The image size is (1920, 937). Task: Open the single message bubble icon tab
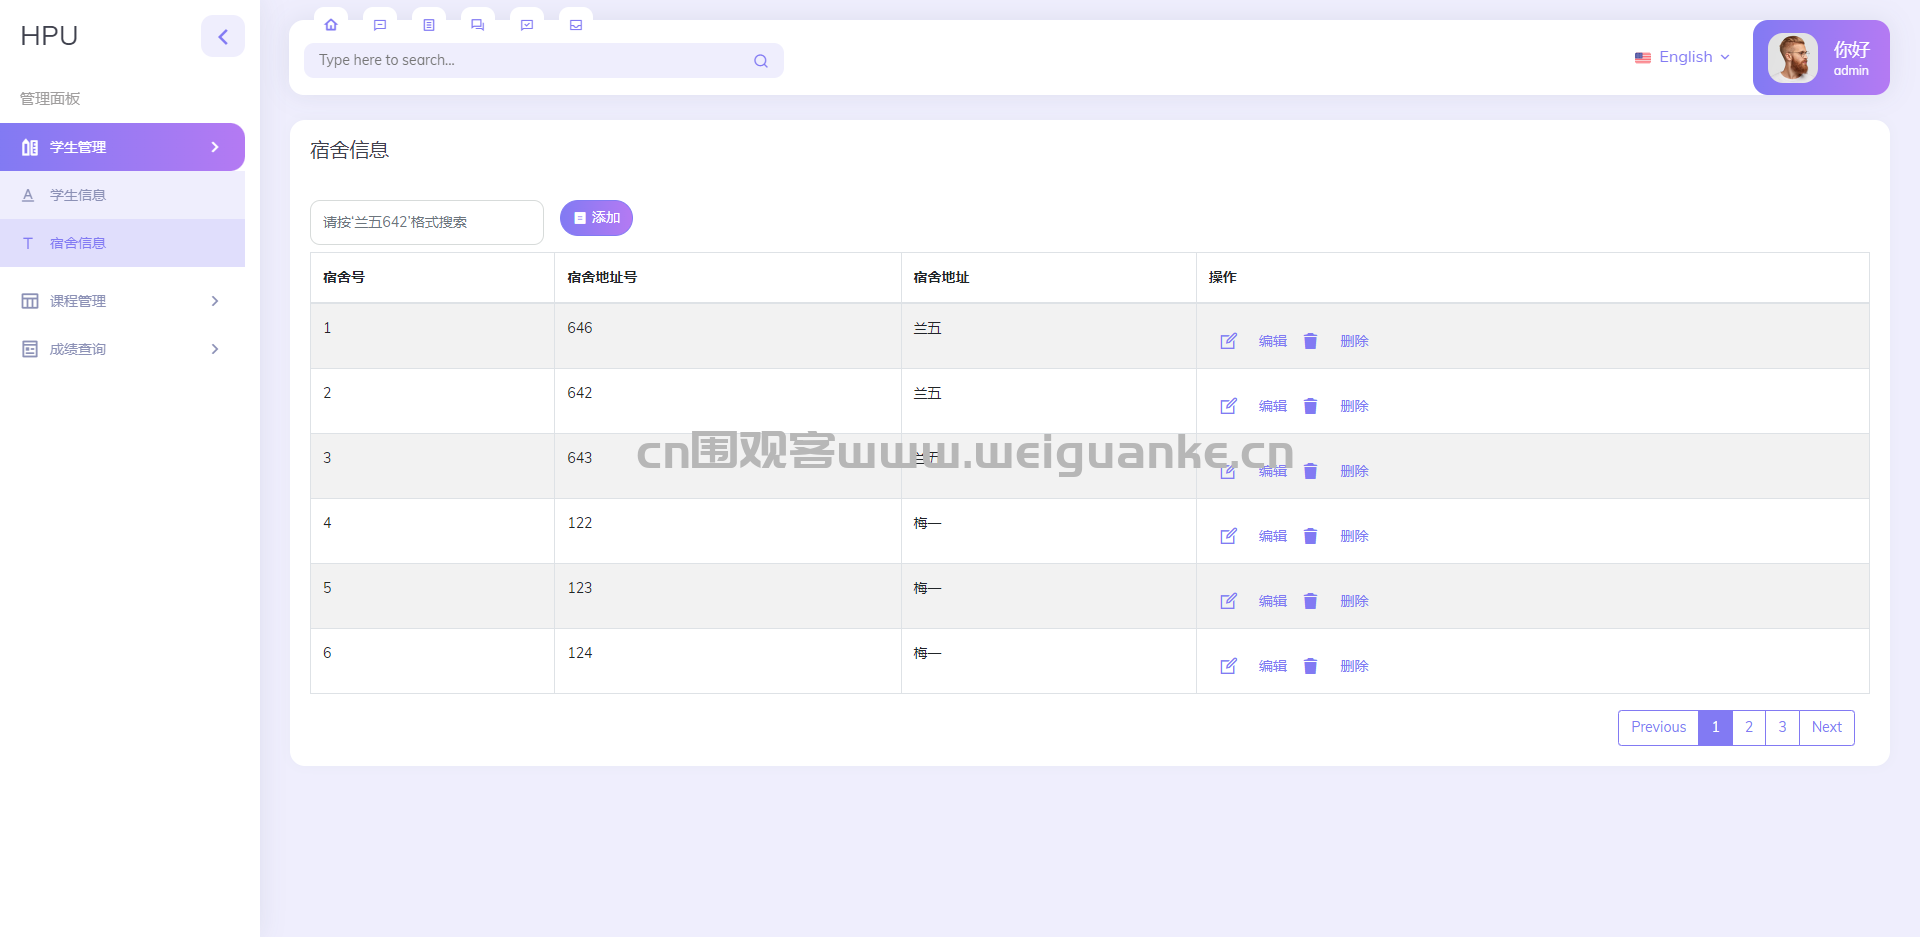[x=380, y=24]
